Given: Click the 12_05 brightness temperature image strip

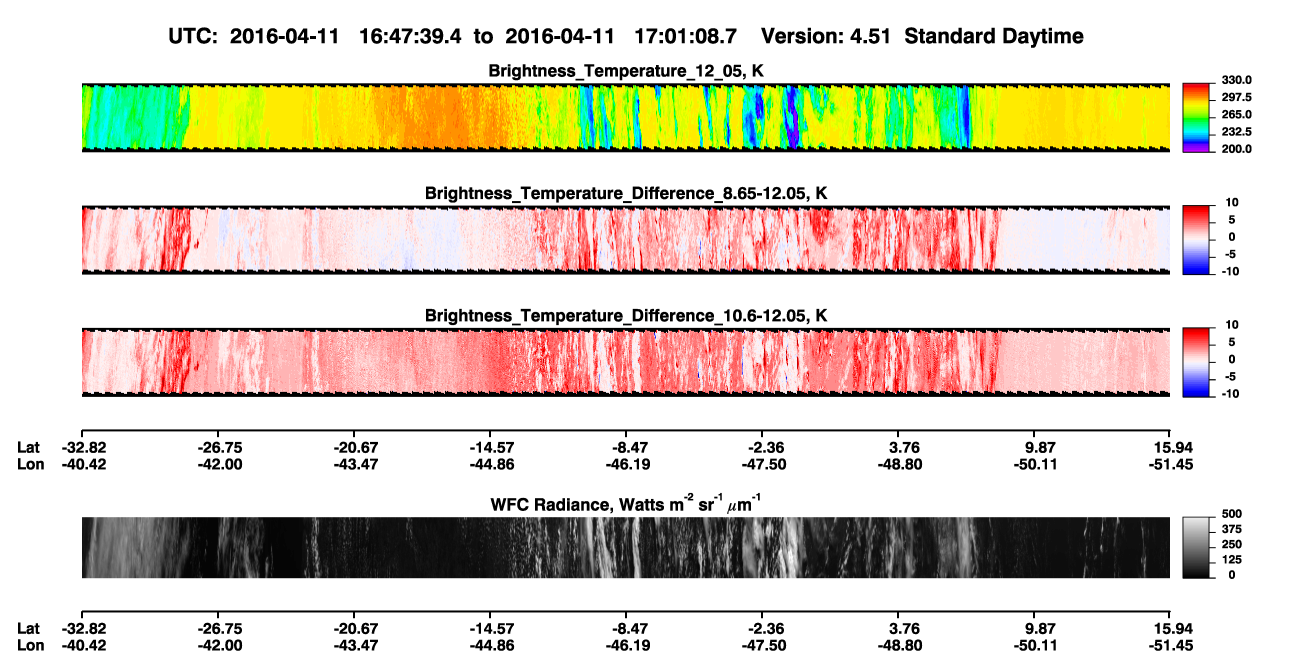Looking at the screenshot, I should pos(625,117).
